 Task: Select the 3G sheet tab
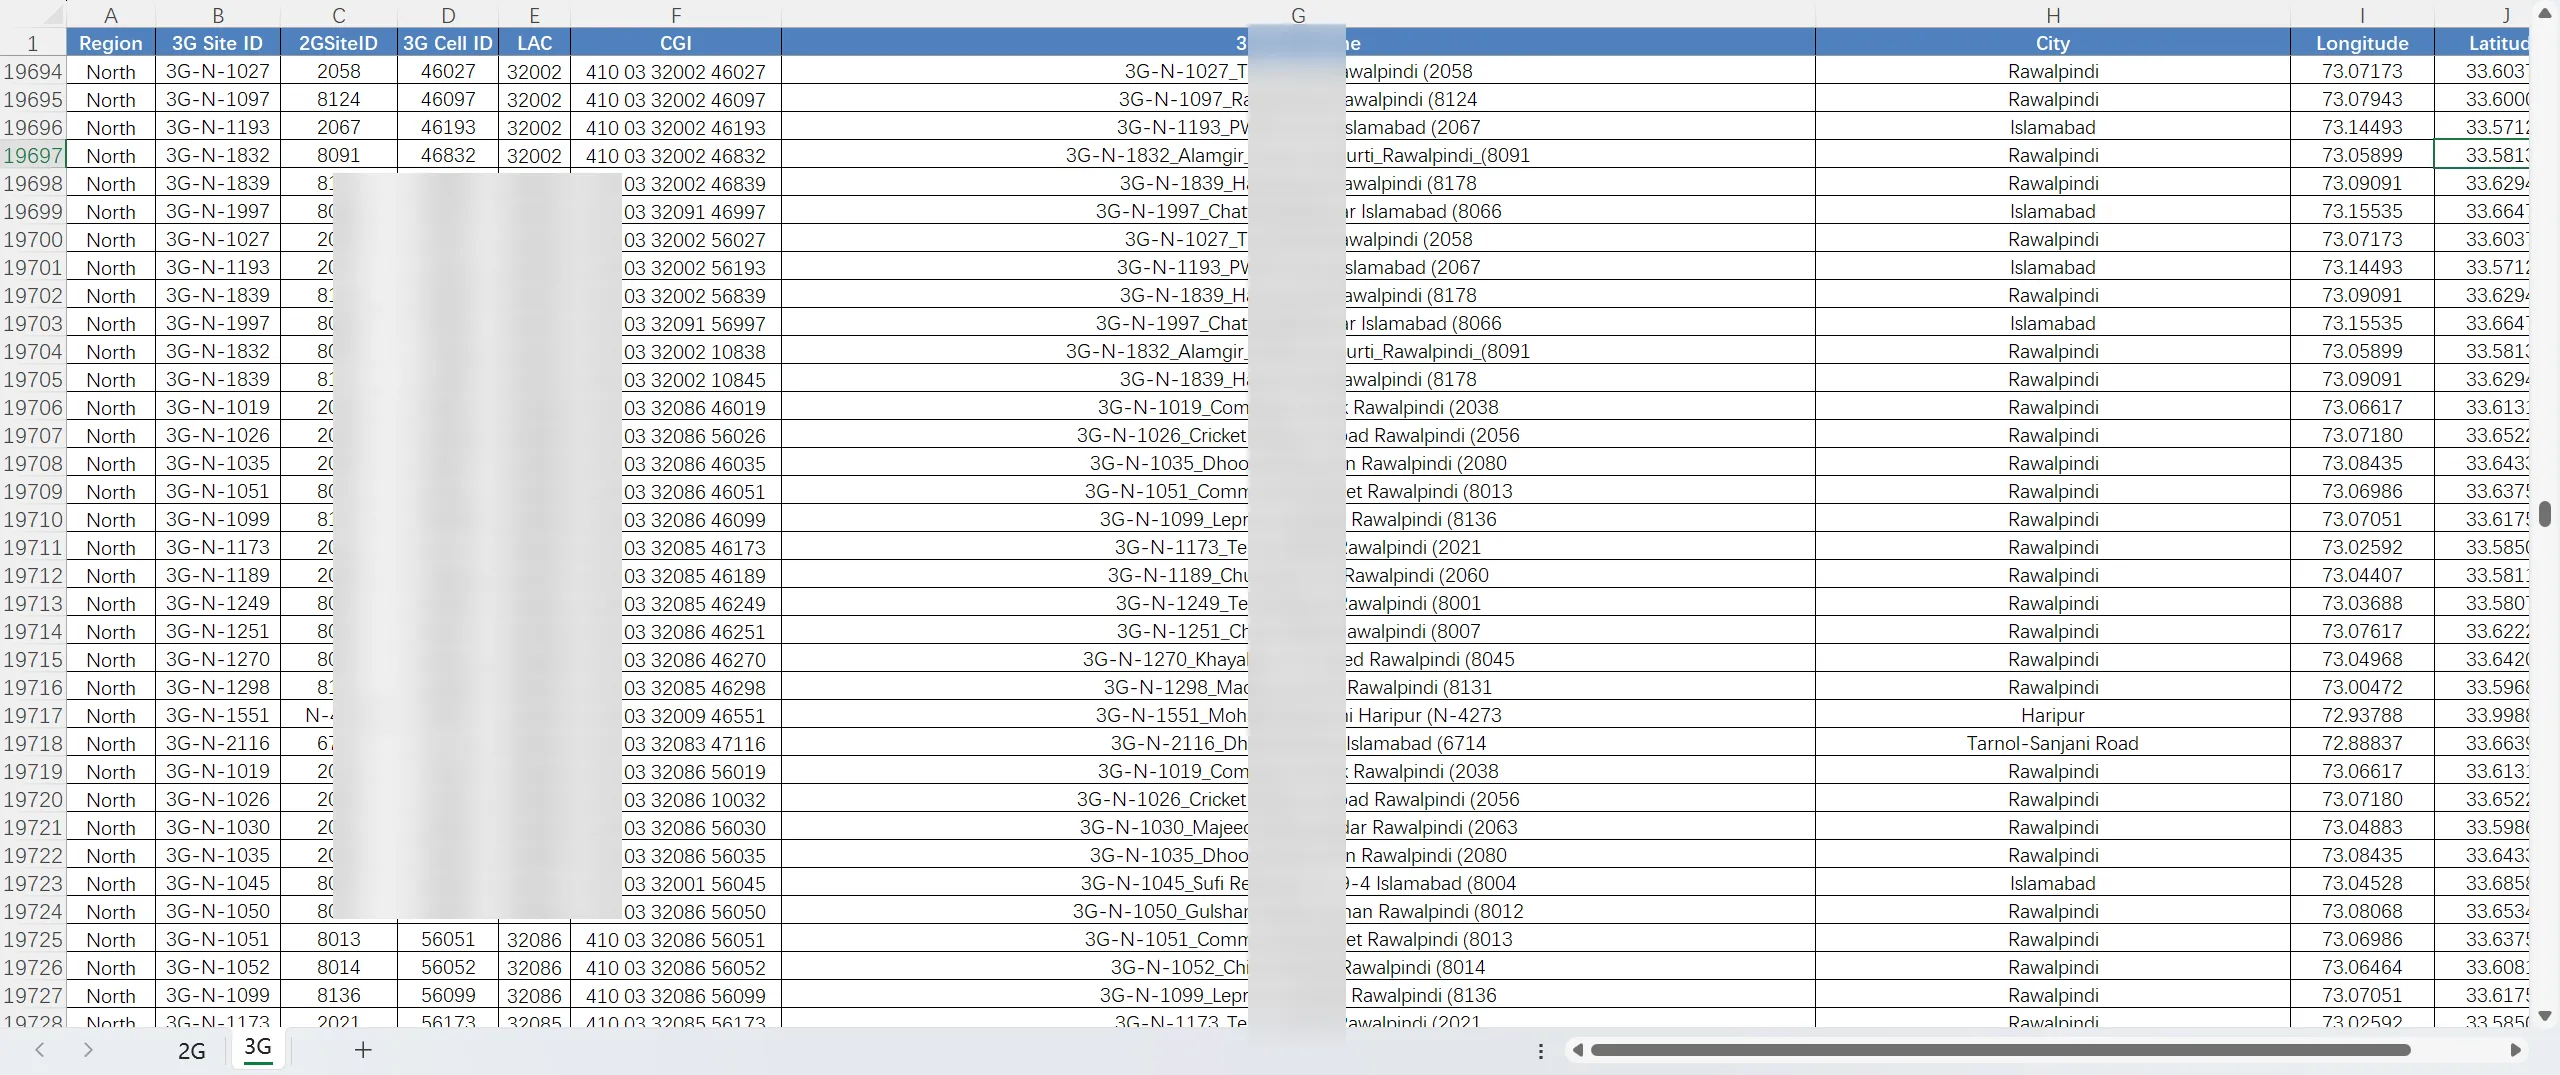point(258,1048)
